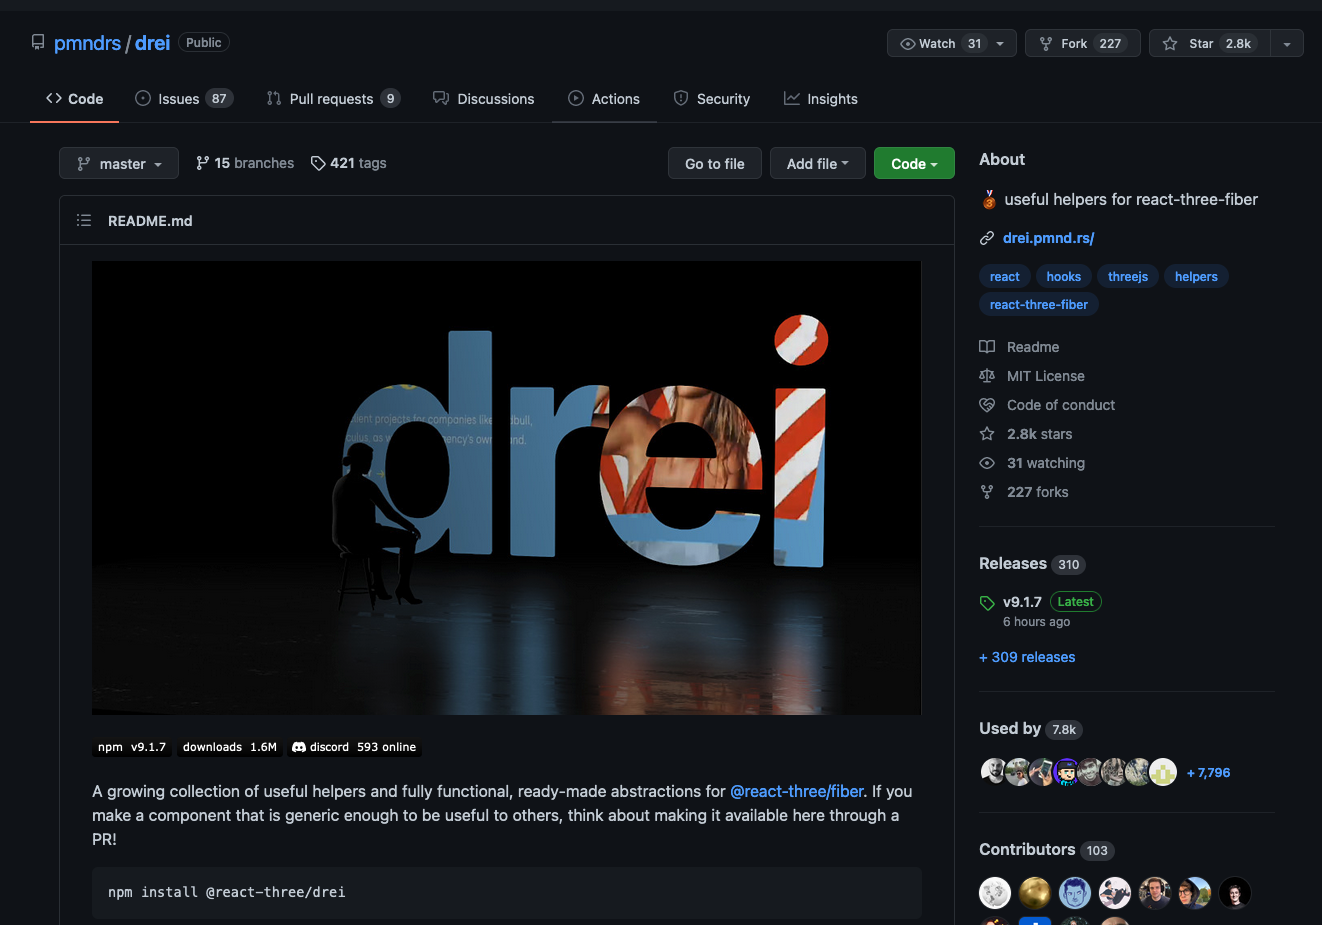Open the master branch selector dropdown
Screen dimensions: 1322x925
coord(119,163)
